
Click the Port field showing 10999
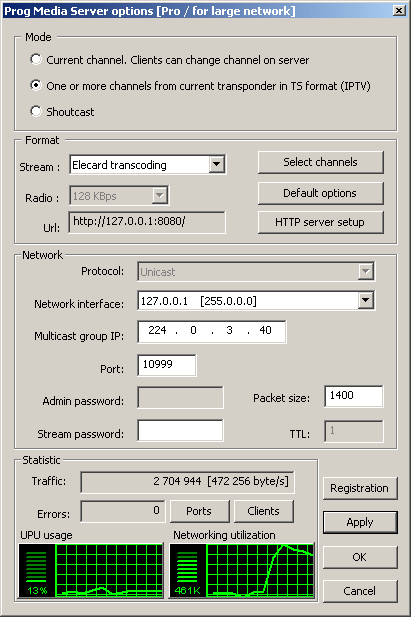pos(167,365)
